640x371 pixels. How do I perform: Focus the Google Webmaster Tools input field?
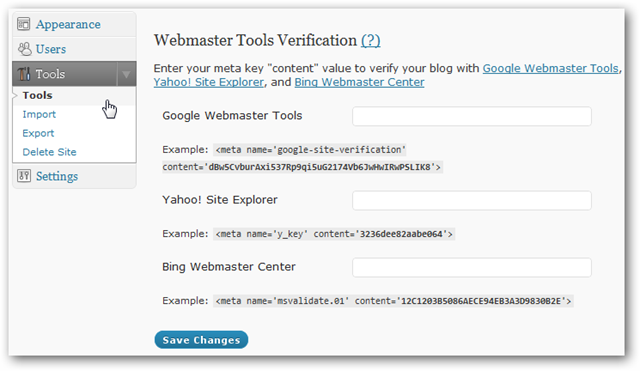472,116
